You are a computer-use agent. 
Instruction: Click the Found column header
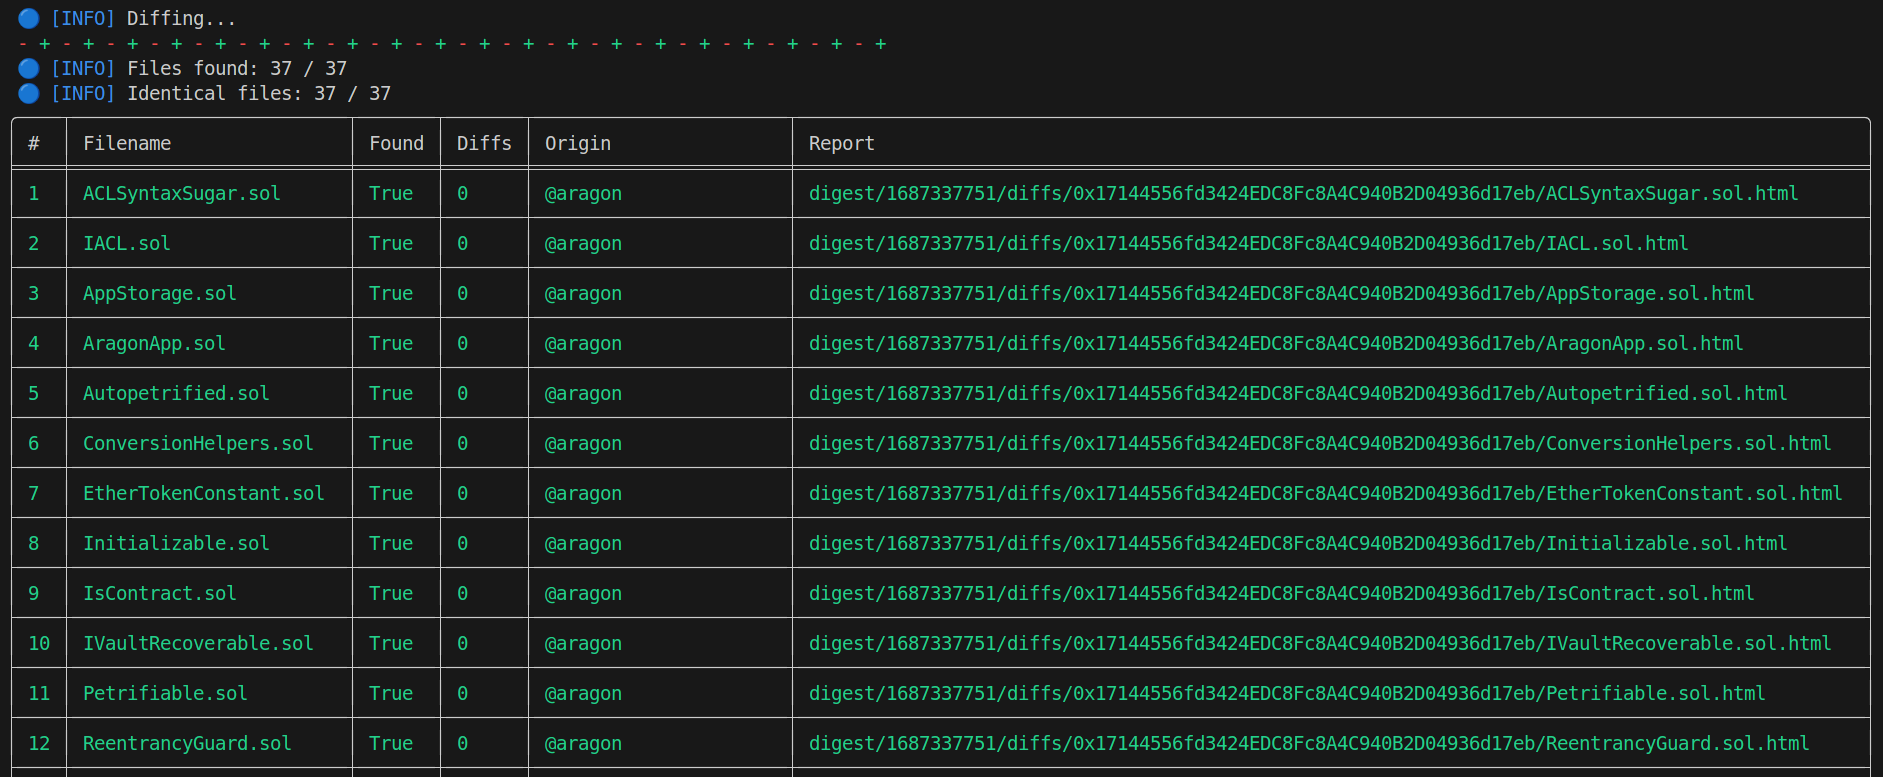click(397, 143)
